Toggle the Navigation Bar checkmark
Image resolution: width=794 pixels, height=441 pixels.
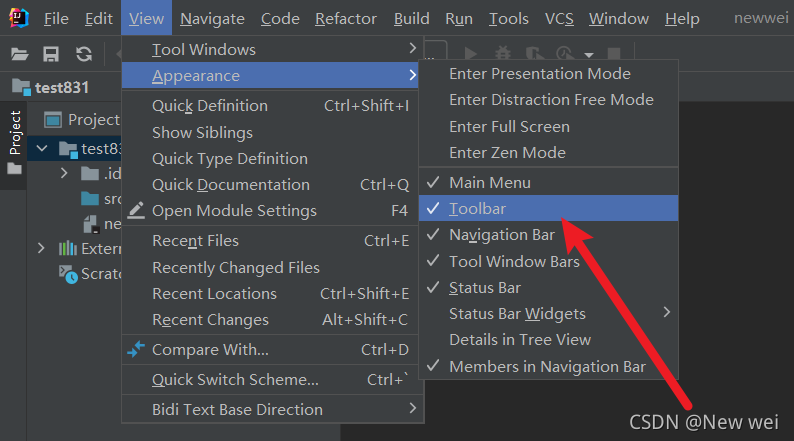[501, 235]
